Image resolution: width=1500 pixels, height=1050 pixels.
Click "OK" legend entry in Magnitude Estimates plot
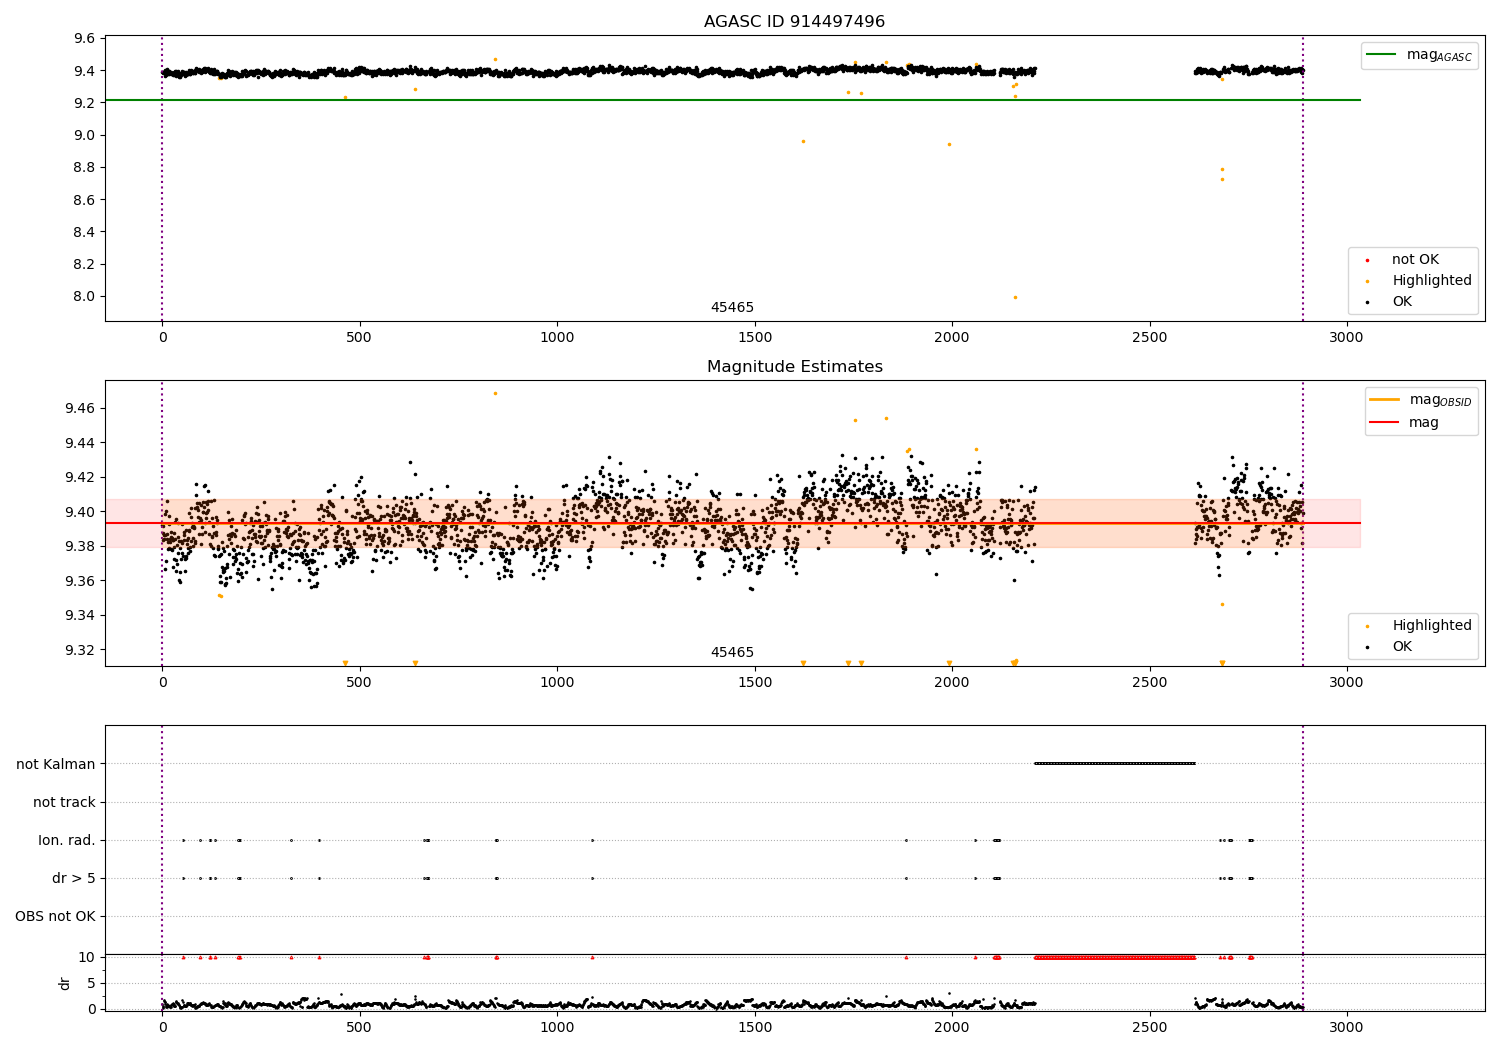point(1402,647)
